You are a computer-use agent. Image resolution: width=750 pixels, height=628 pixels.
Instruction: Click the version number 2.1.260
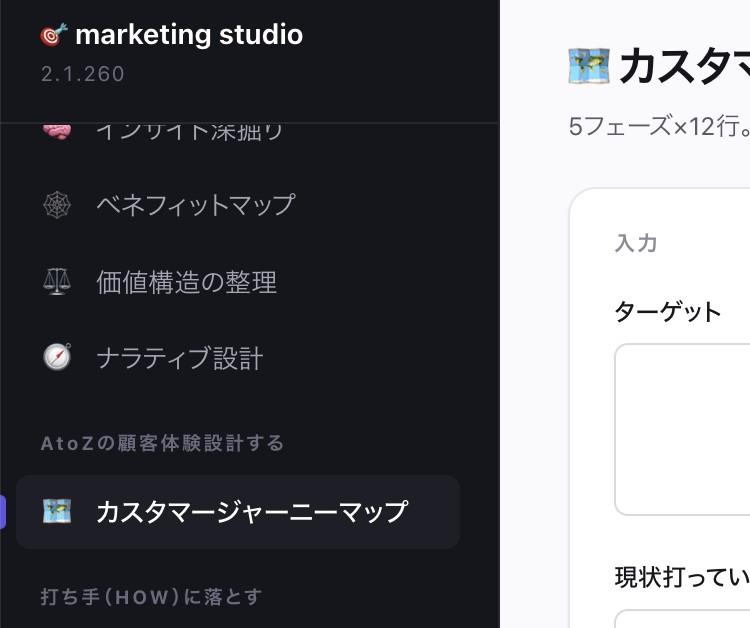83,74
